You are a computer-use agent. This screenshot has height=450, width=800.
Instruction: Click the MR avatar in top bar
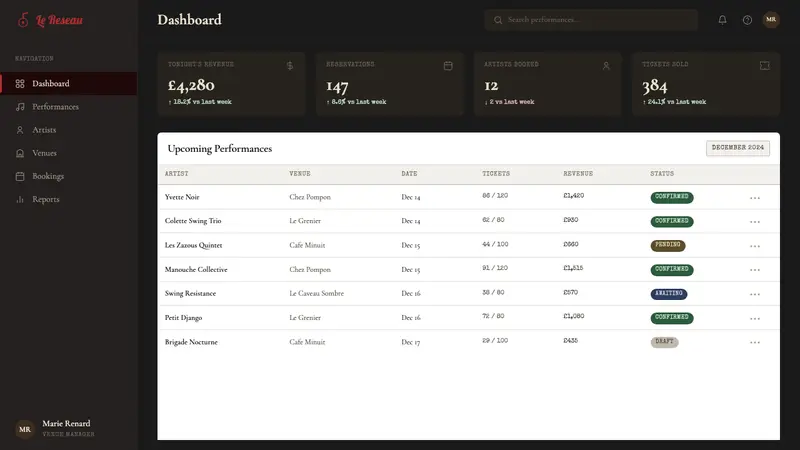(x=771, y=19)
